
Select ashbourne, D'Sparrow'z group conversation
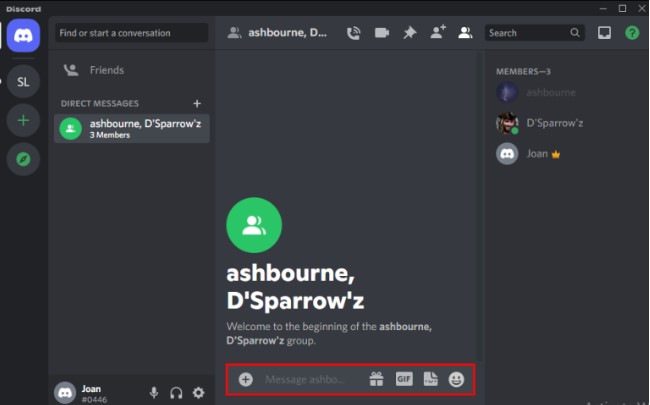tap(131, 129)
